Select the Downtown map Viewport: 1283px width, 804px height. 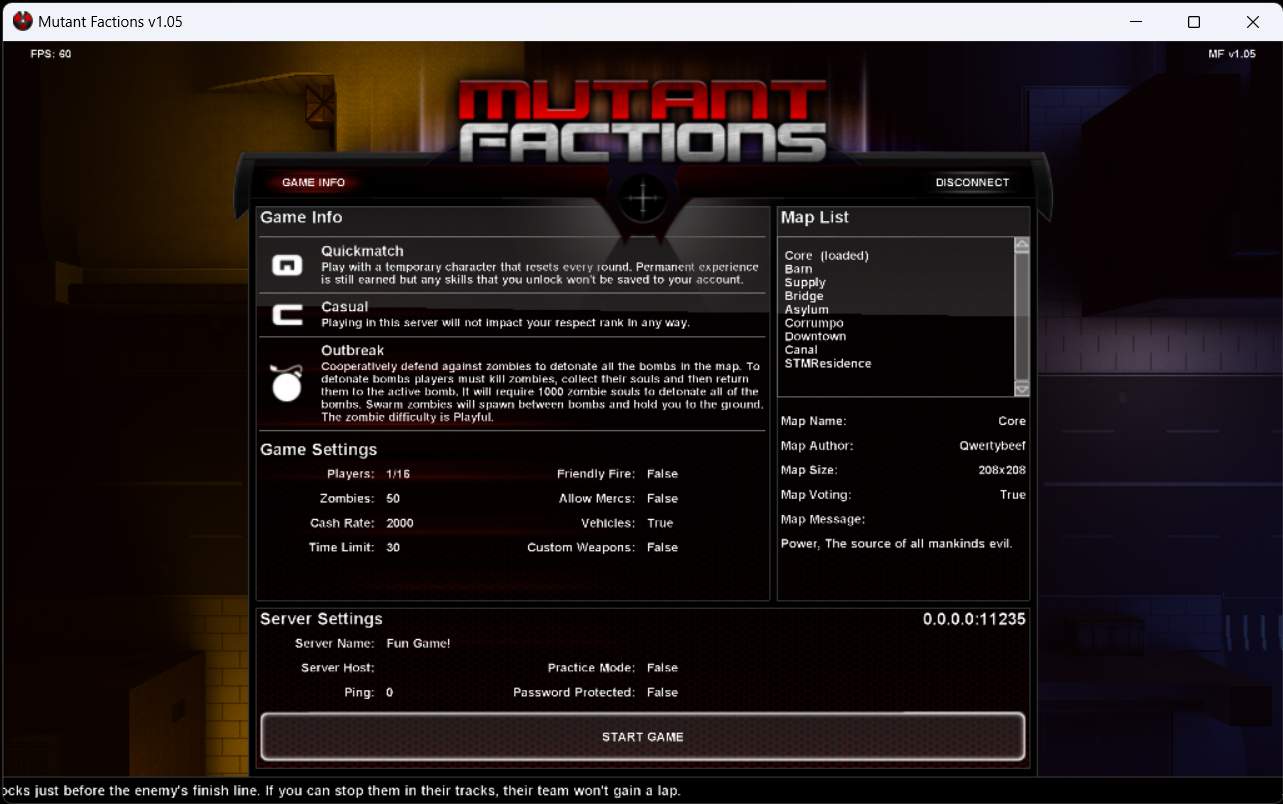(x=815, y=337)
